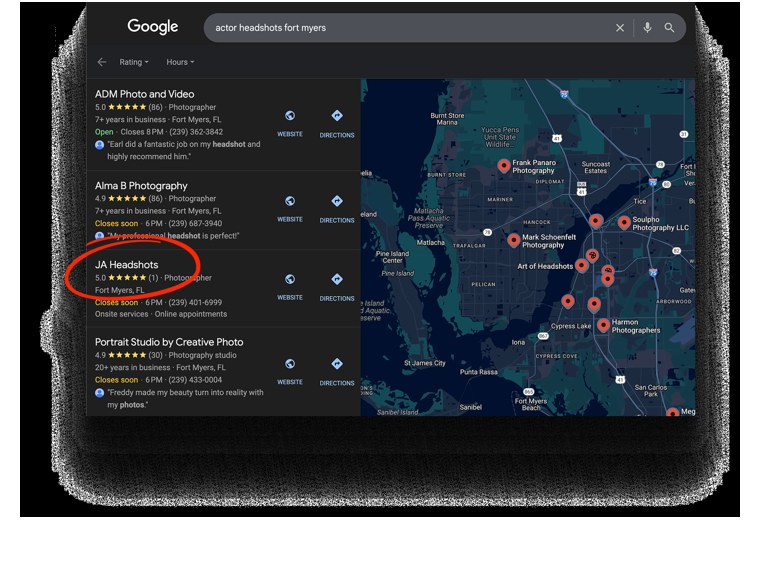This screenshot has height=580, width=760.
Task: Click the Harmon Photographers map marker
Action: tap(603, 325)
